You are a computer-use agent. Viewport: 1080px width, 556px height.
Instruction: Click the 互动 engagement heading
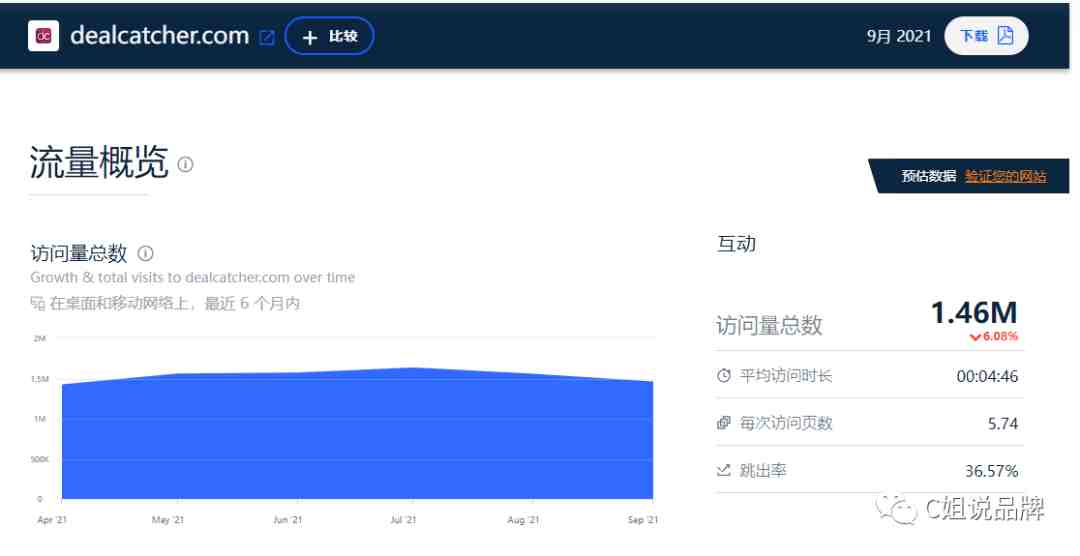[x=736, y=244]
